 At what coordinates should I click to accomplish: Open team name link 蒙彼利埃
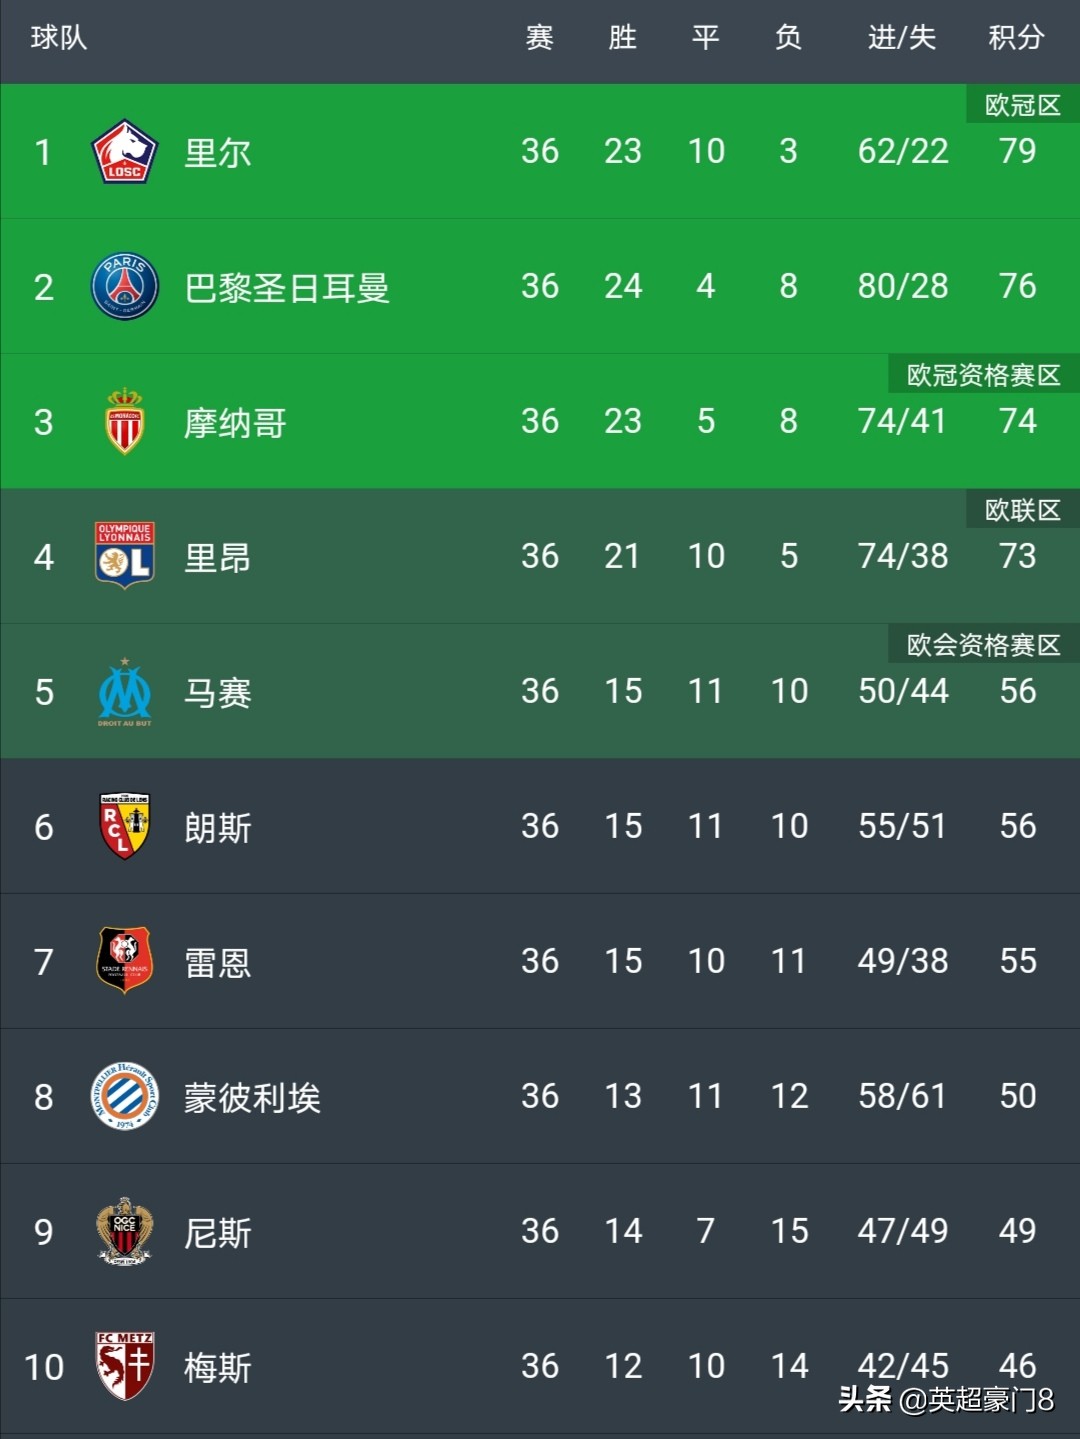pos(252,1098)
